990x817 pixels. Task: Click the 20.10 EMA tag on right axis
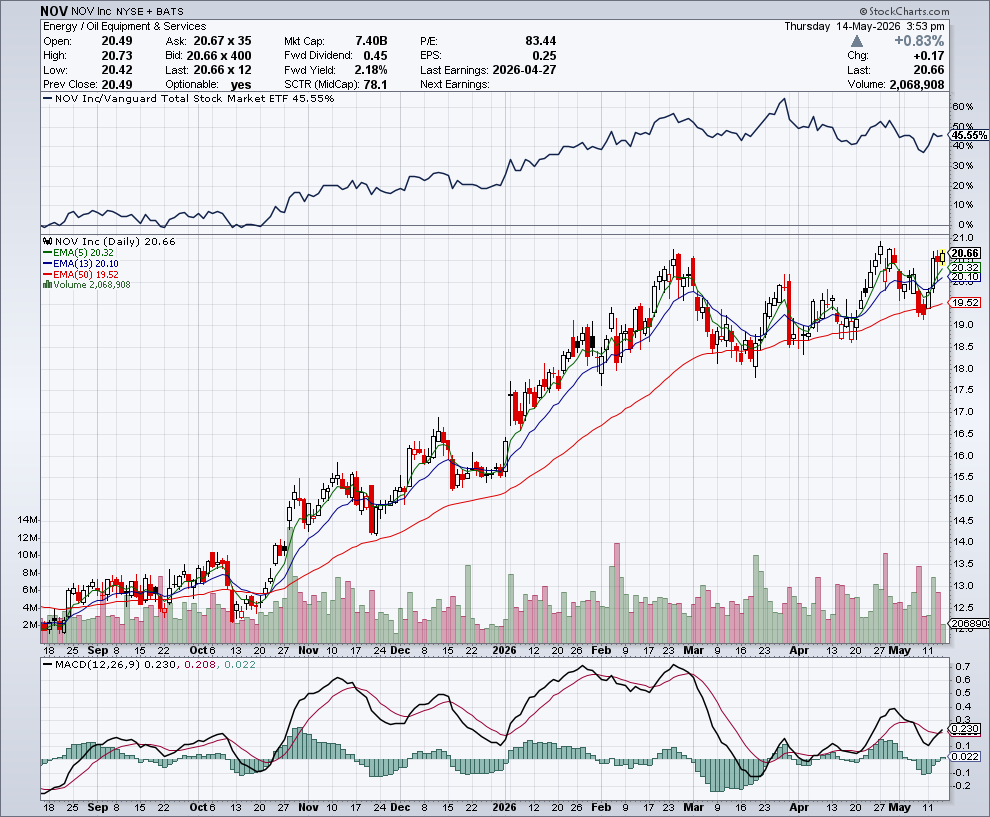tap(965, 277)
